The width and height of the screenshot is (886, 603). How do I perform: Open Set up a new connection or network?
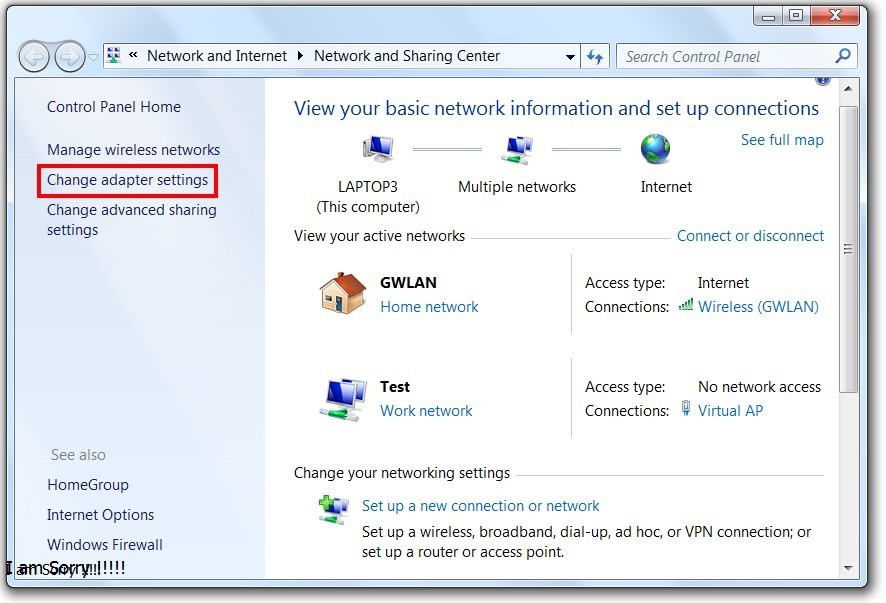click(x=480, y=506)
